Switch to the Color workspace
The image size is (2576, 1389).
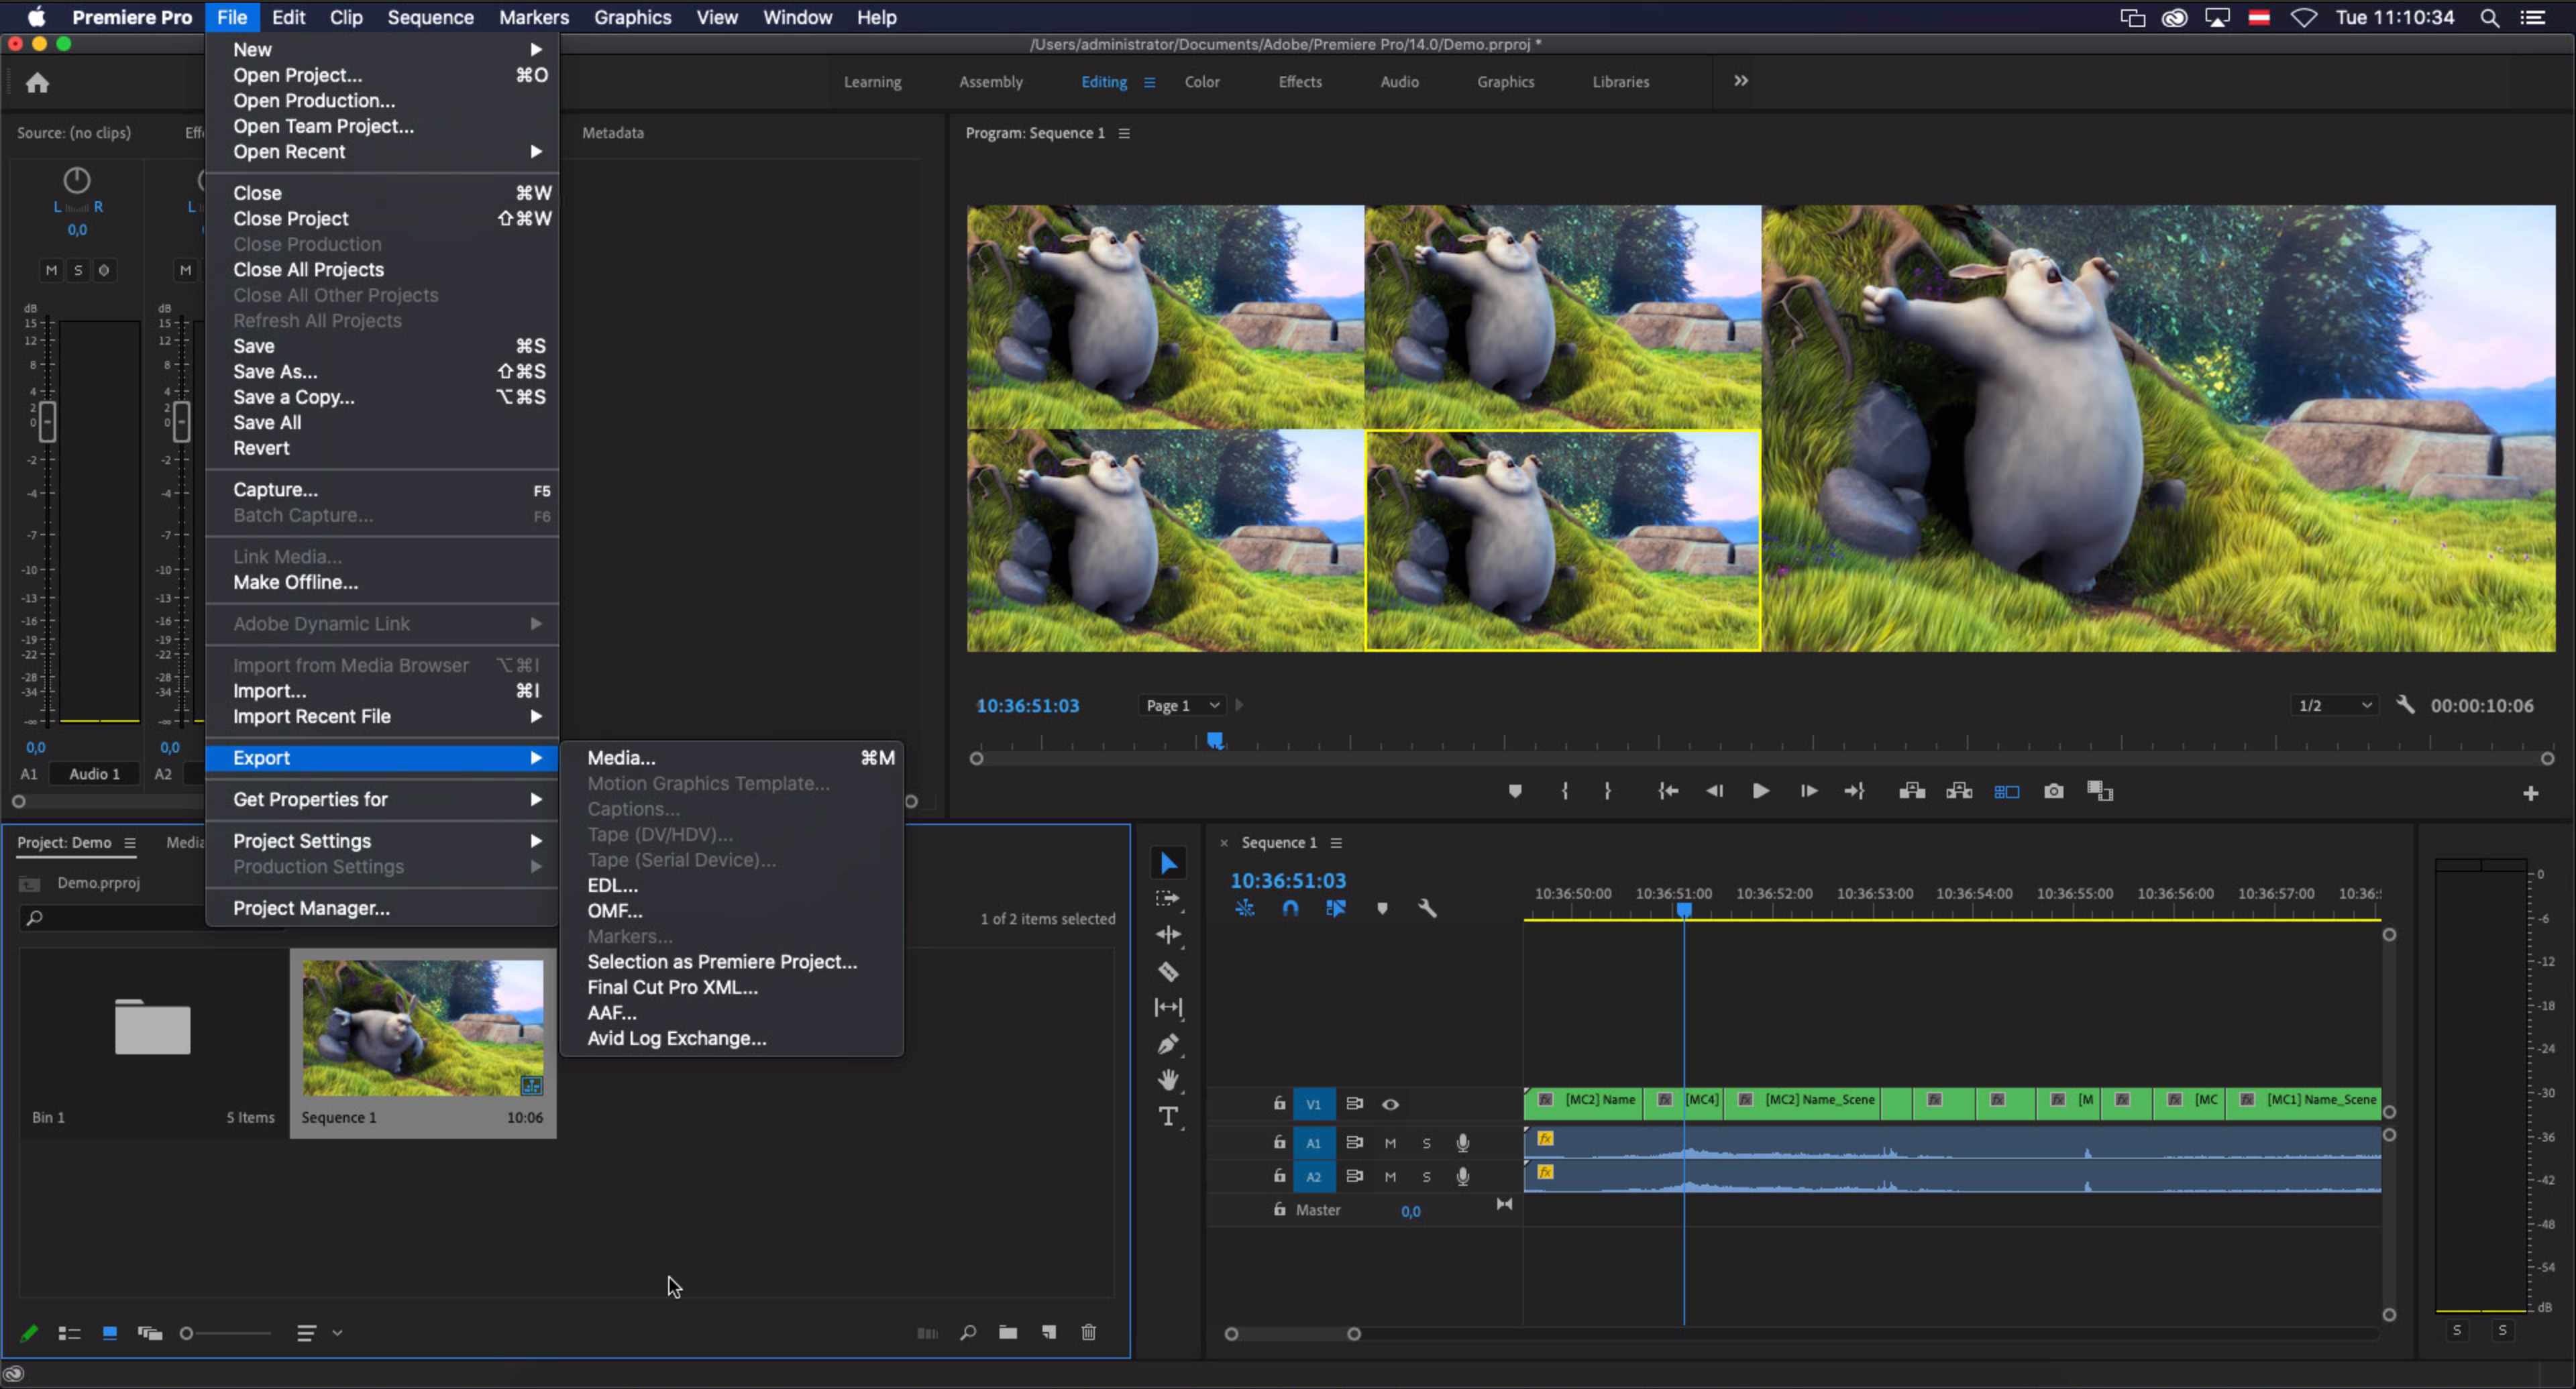1202,82
